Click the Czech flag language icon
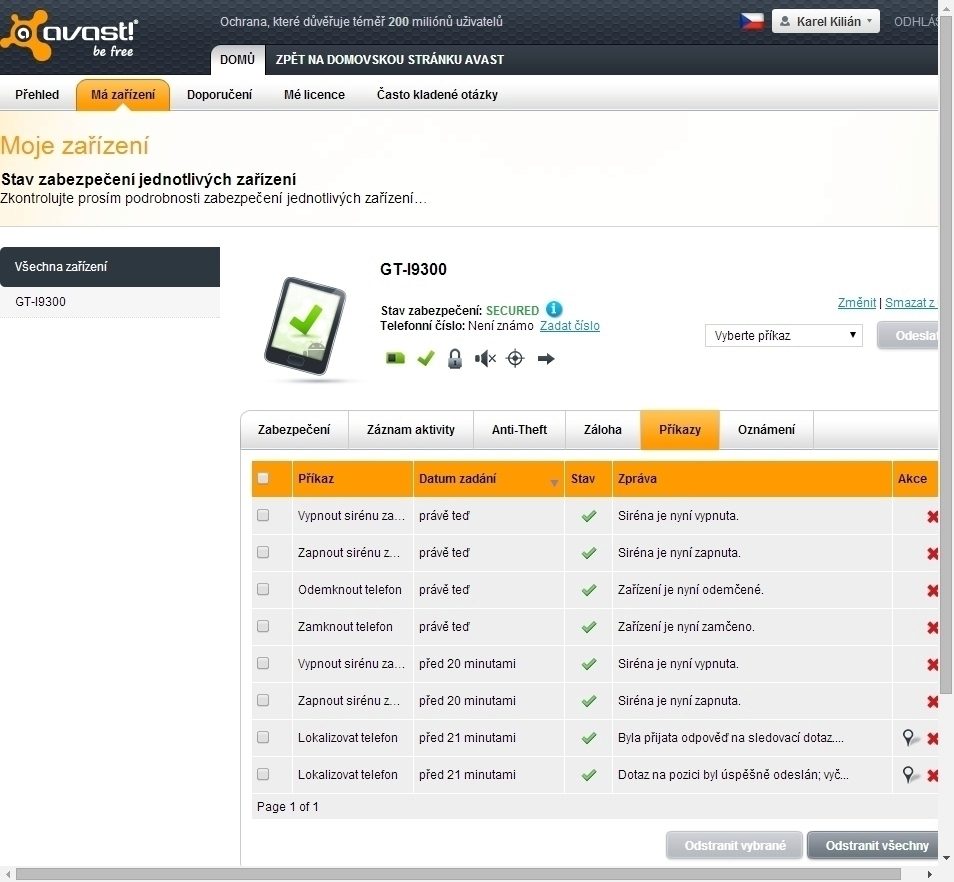This screenshot has height=882, width=954. 751,21
